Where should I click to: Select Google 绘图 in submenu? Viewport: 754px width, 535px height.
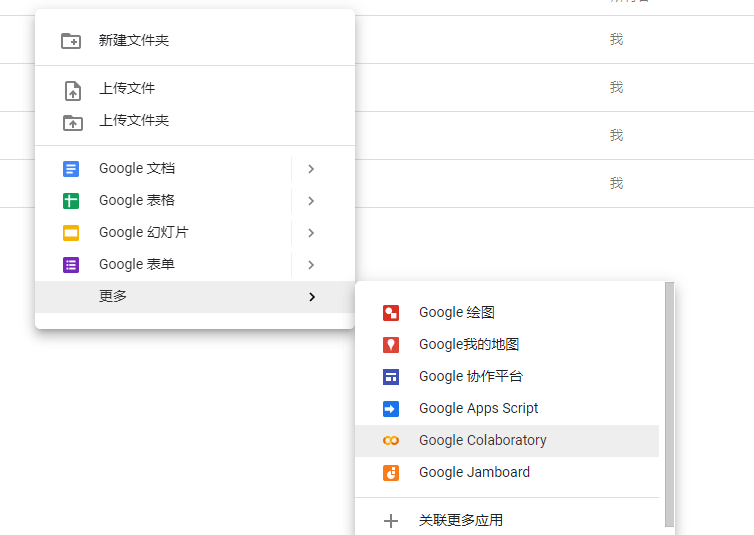[507, 313]
